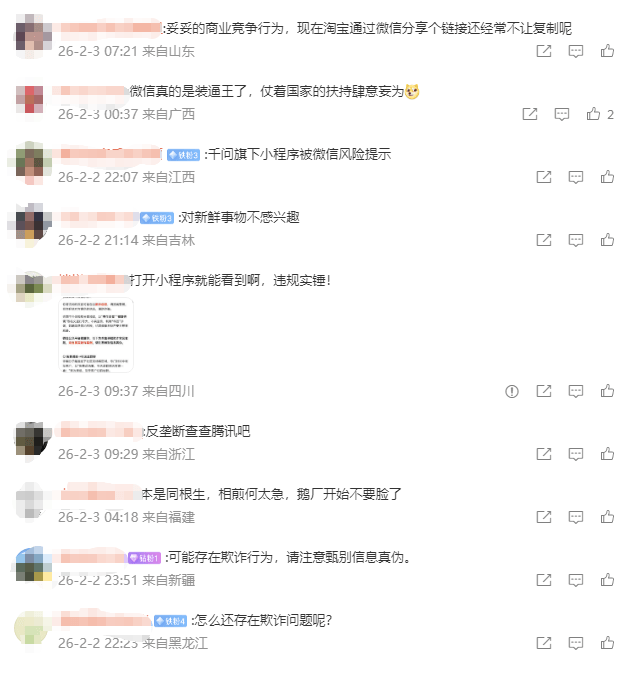Click the 钻粉1 badge on 新疆 comment

coord(144,558)
